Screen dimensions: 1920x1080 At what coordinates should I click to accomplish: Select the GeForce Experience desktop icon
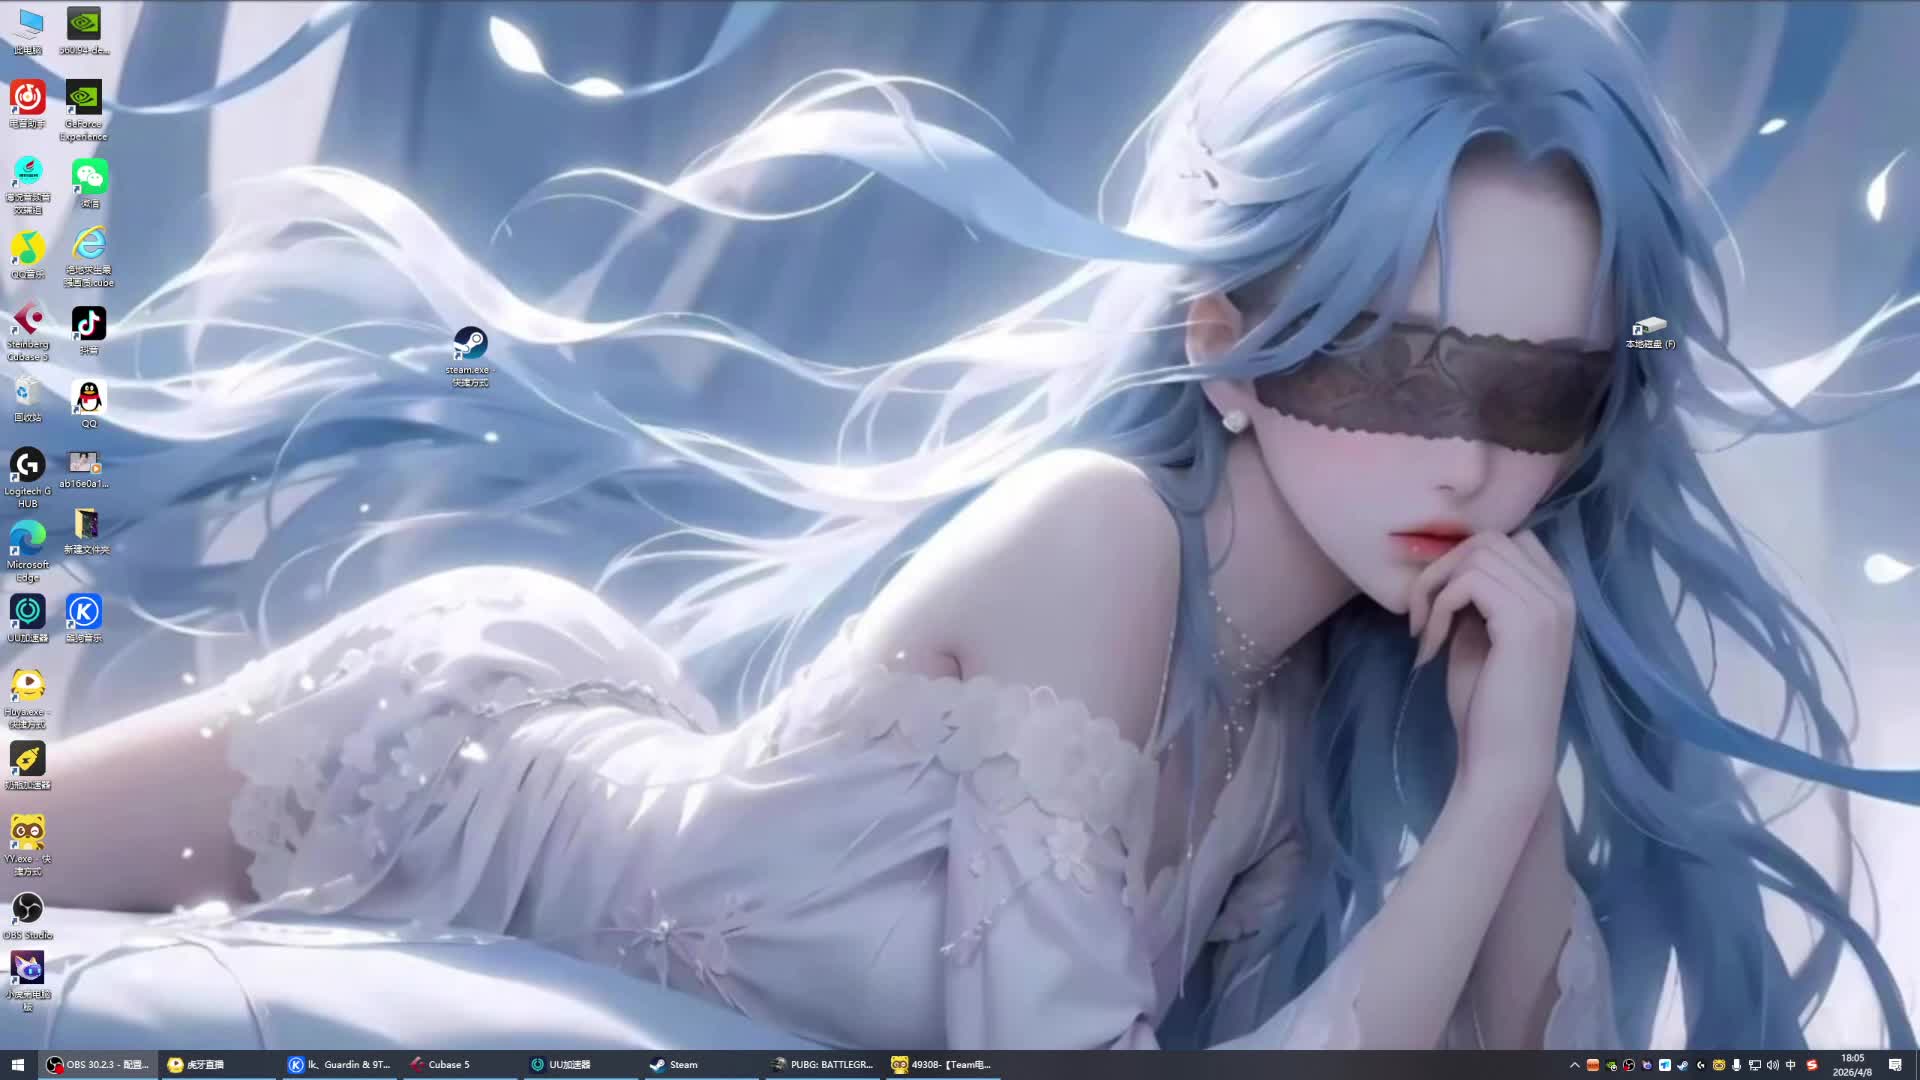point(84,97)
